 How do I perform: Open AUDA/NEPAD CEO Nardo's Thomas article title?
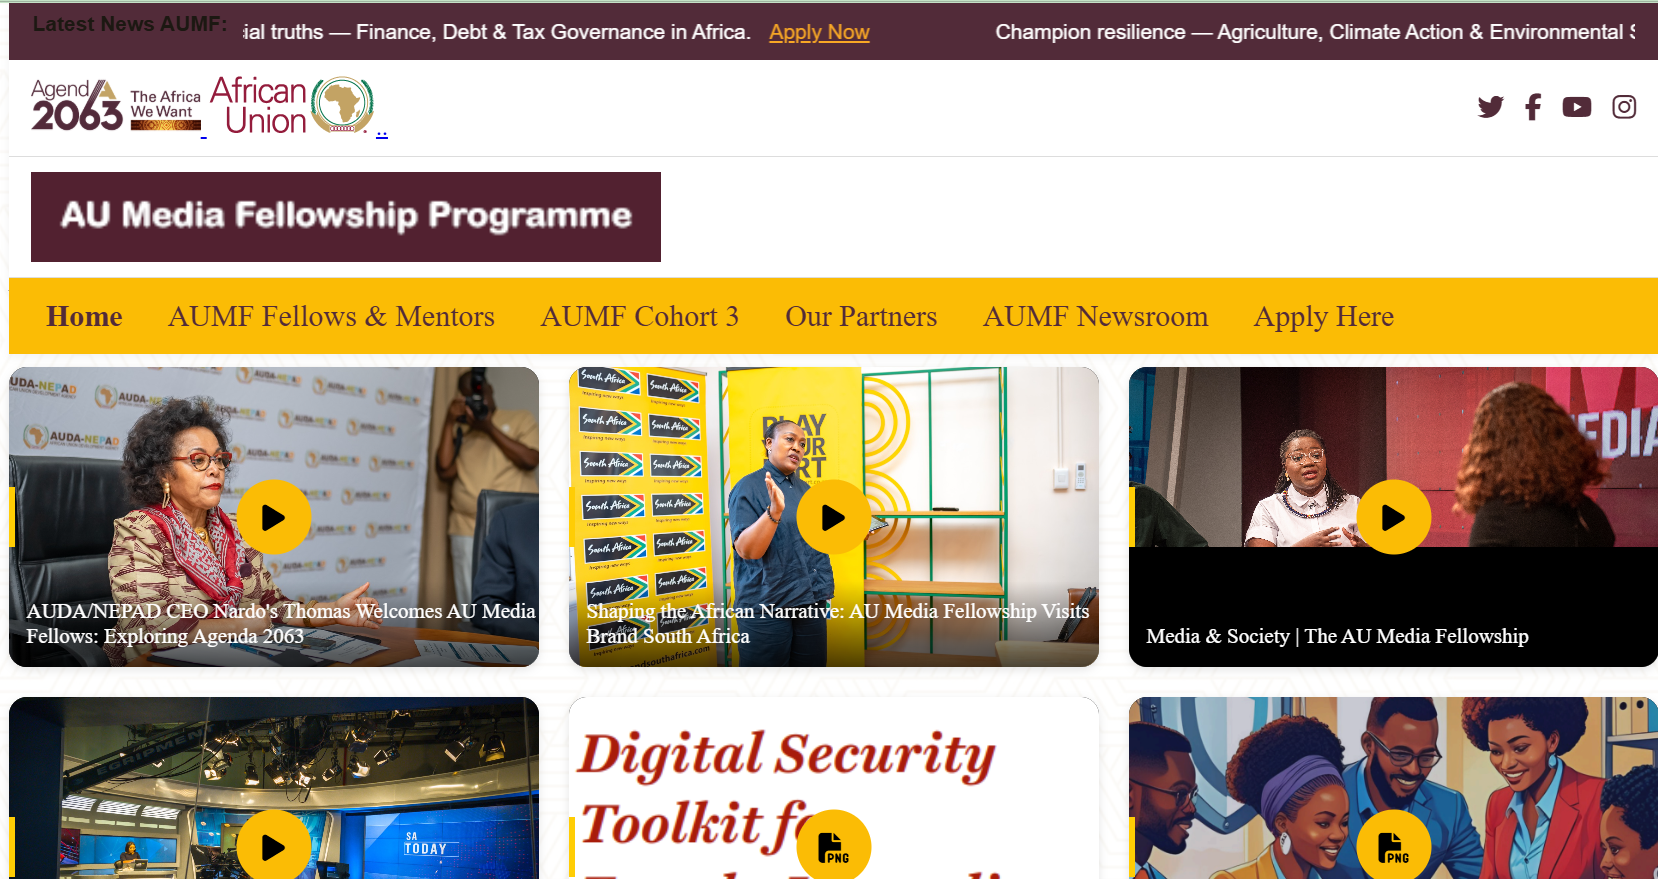(x=281, y=623)
